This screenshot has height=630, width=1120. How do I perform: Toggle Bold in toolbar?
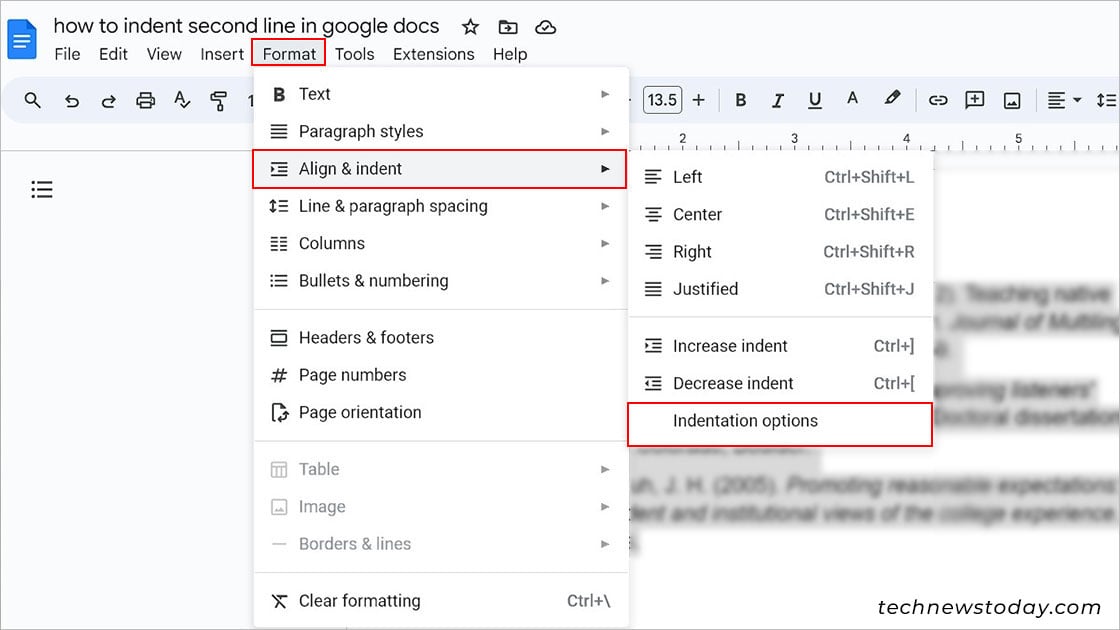tap(741, 100)
